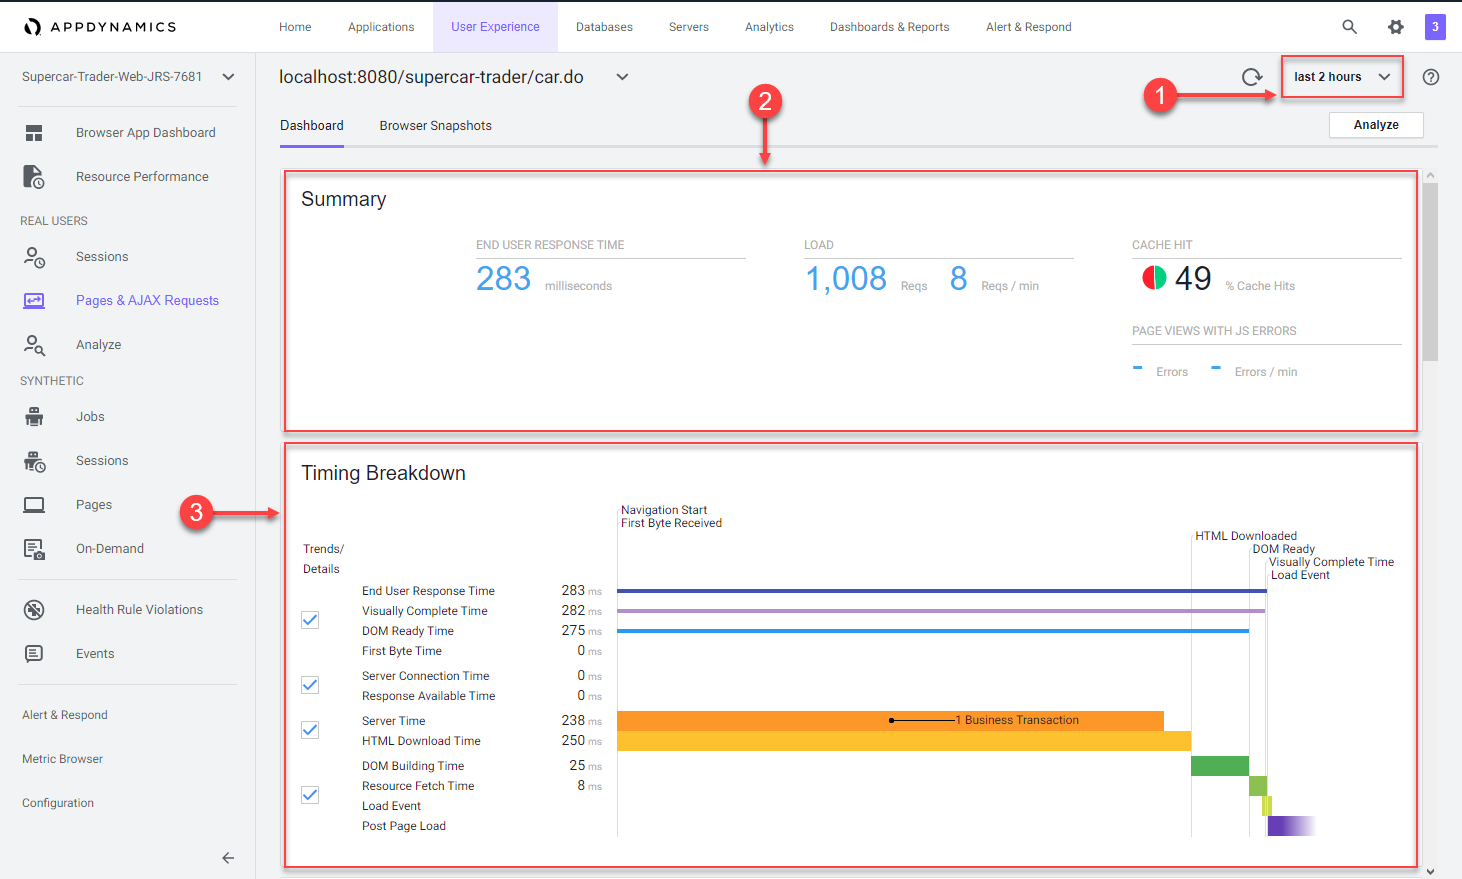Toggle End User Response Time trends checkbox
The height and width of the screenshot is (879, 1462).
tap(310, 620)
